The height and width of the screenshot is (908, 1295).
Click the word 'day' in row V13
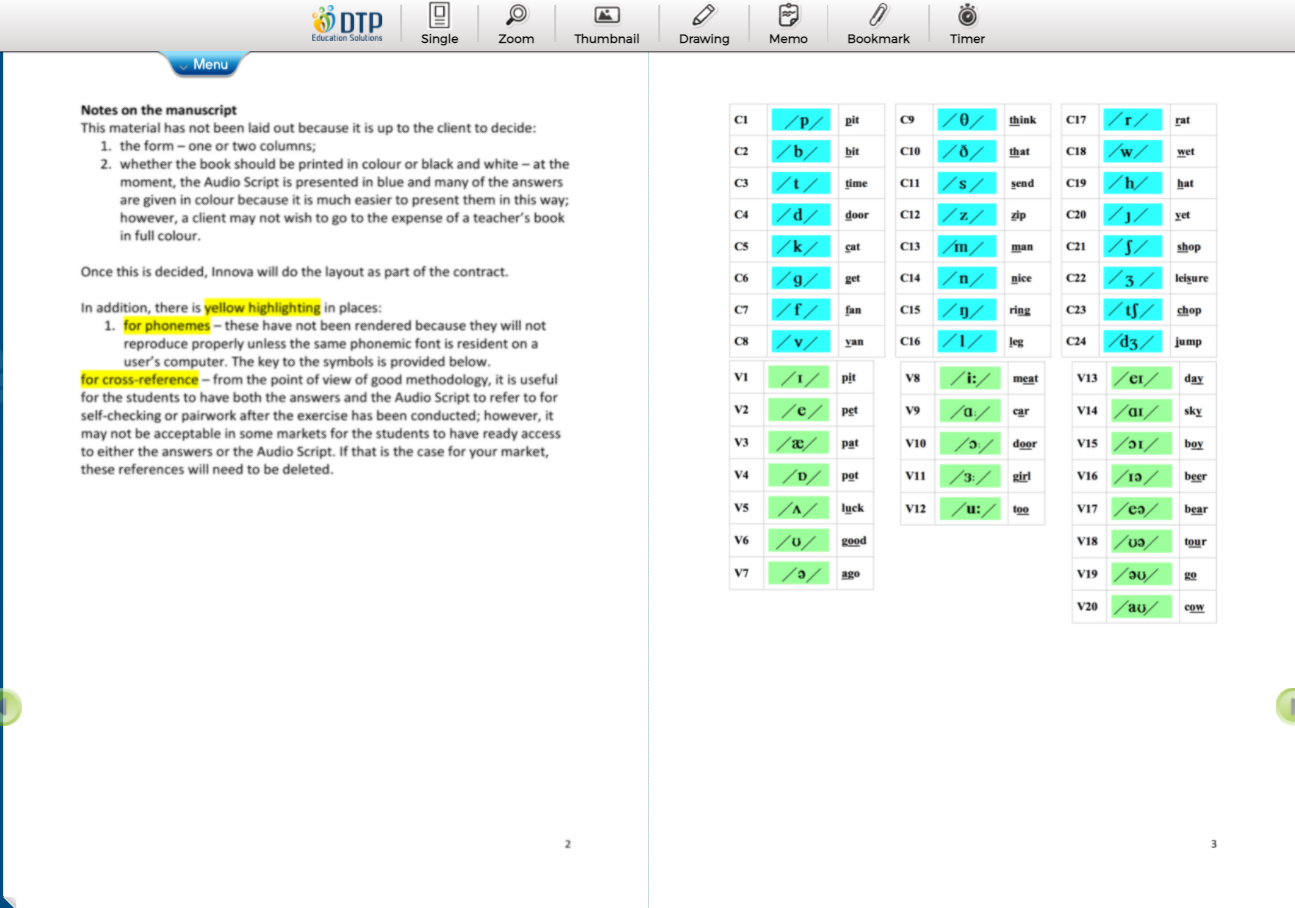click(x=1193, y=379)
